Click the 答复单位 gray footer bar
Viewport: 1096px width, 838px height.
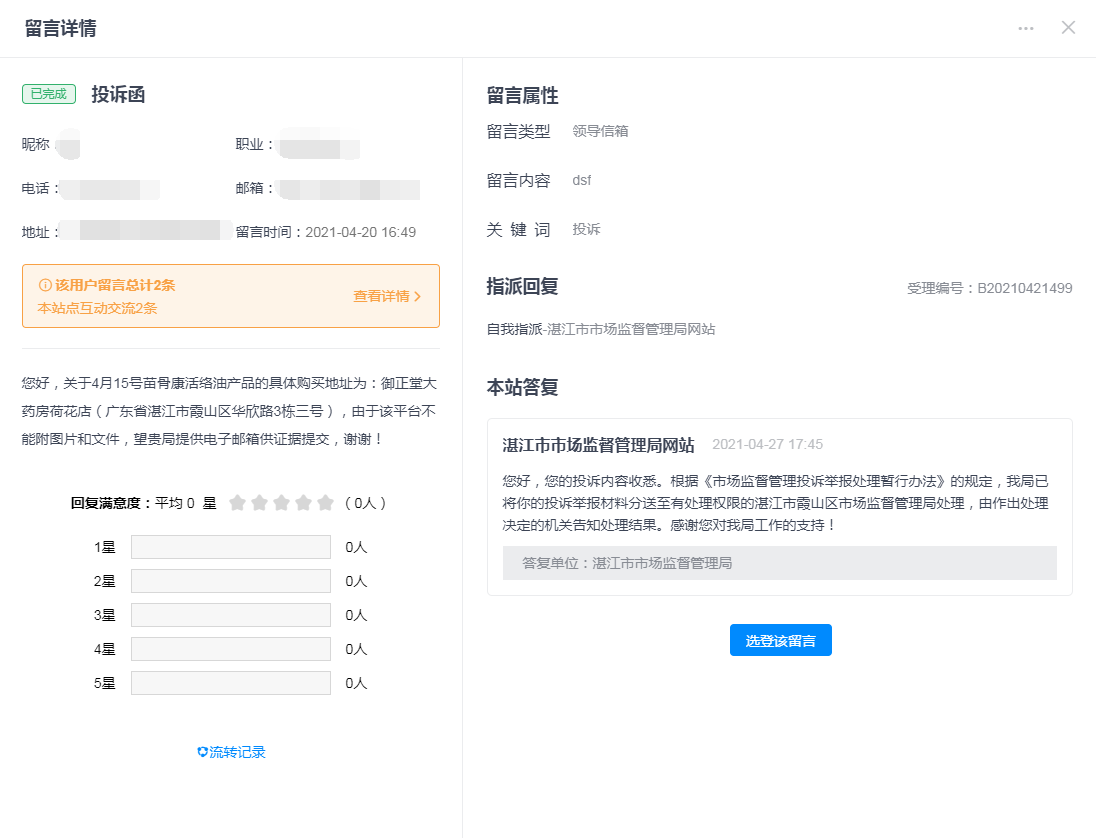(779, 563)
